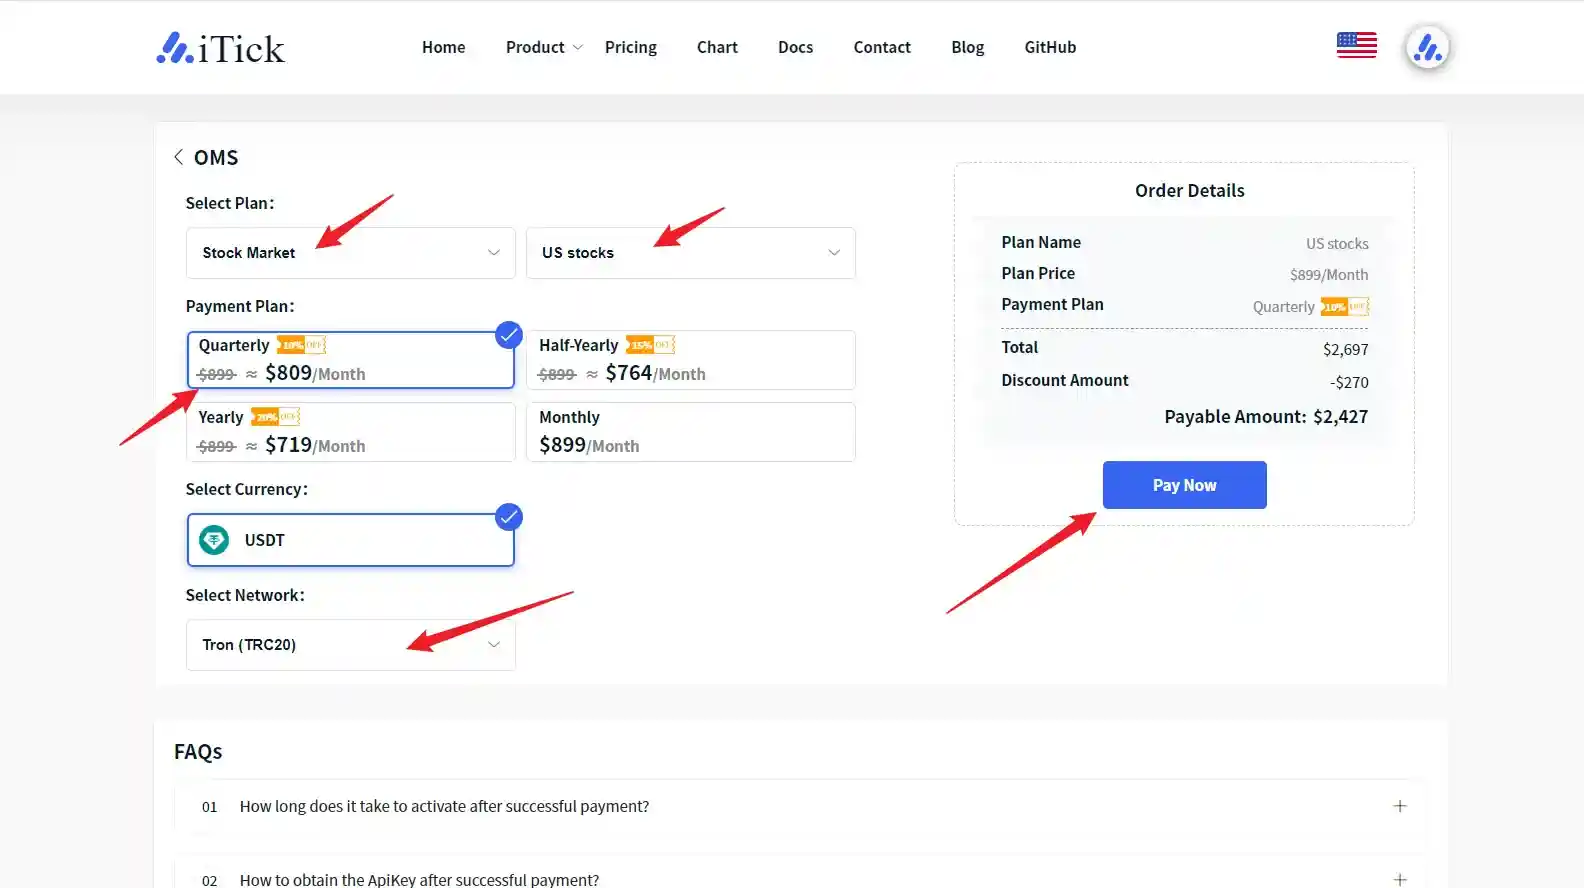Click the back arrow beside OMS
Image resolution: width=1584 pixels, height=888 pixels.
point(178,157)
